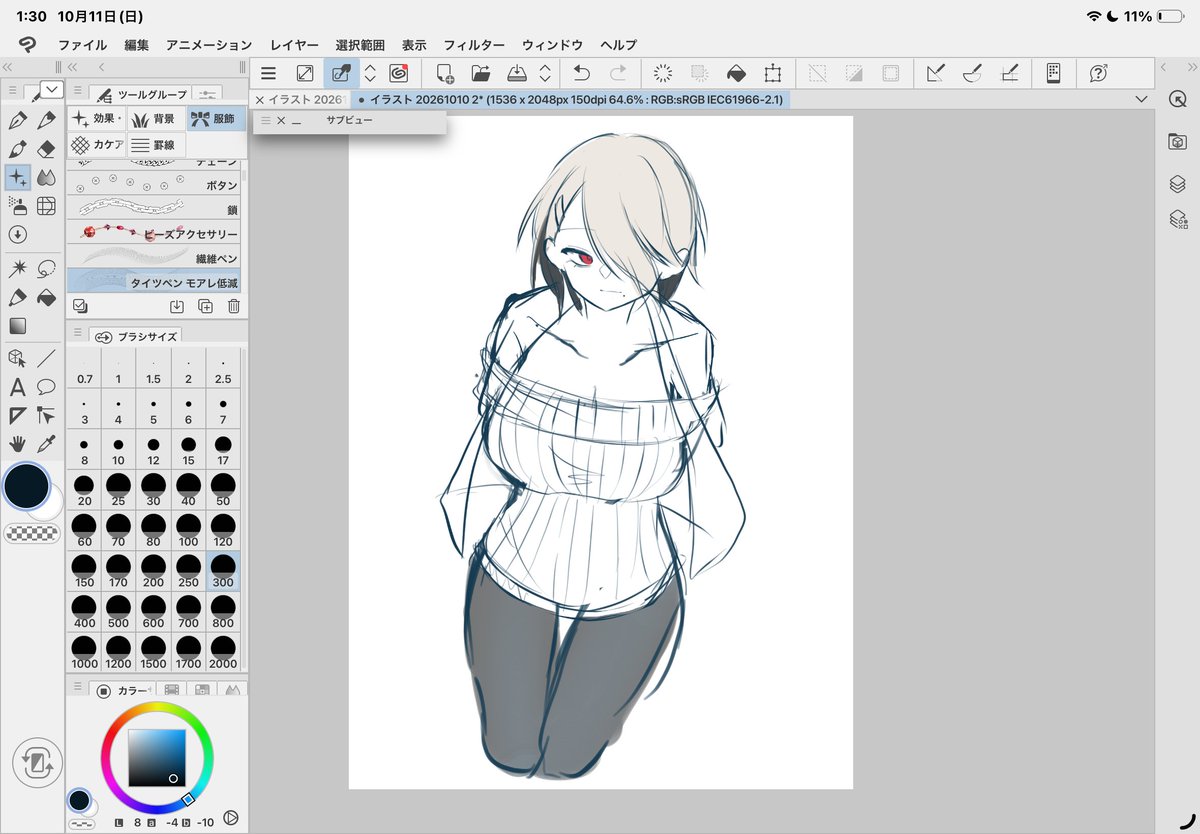The image size is (1200, 834).
Task: Select the Auto Select magic wand tool
Action: click(17, 268)
